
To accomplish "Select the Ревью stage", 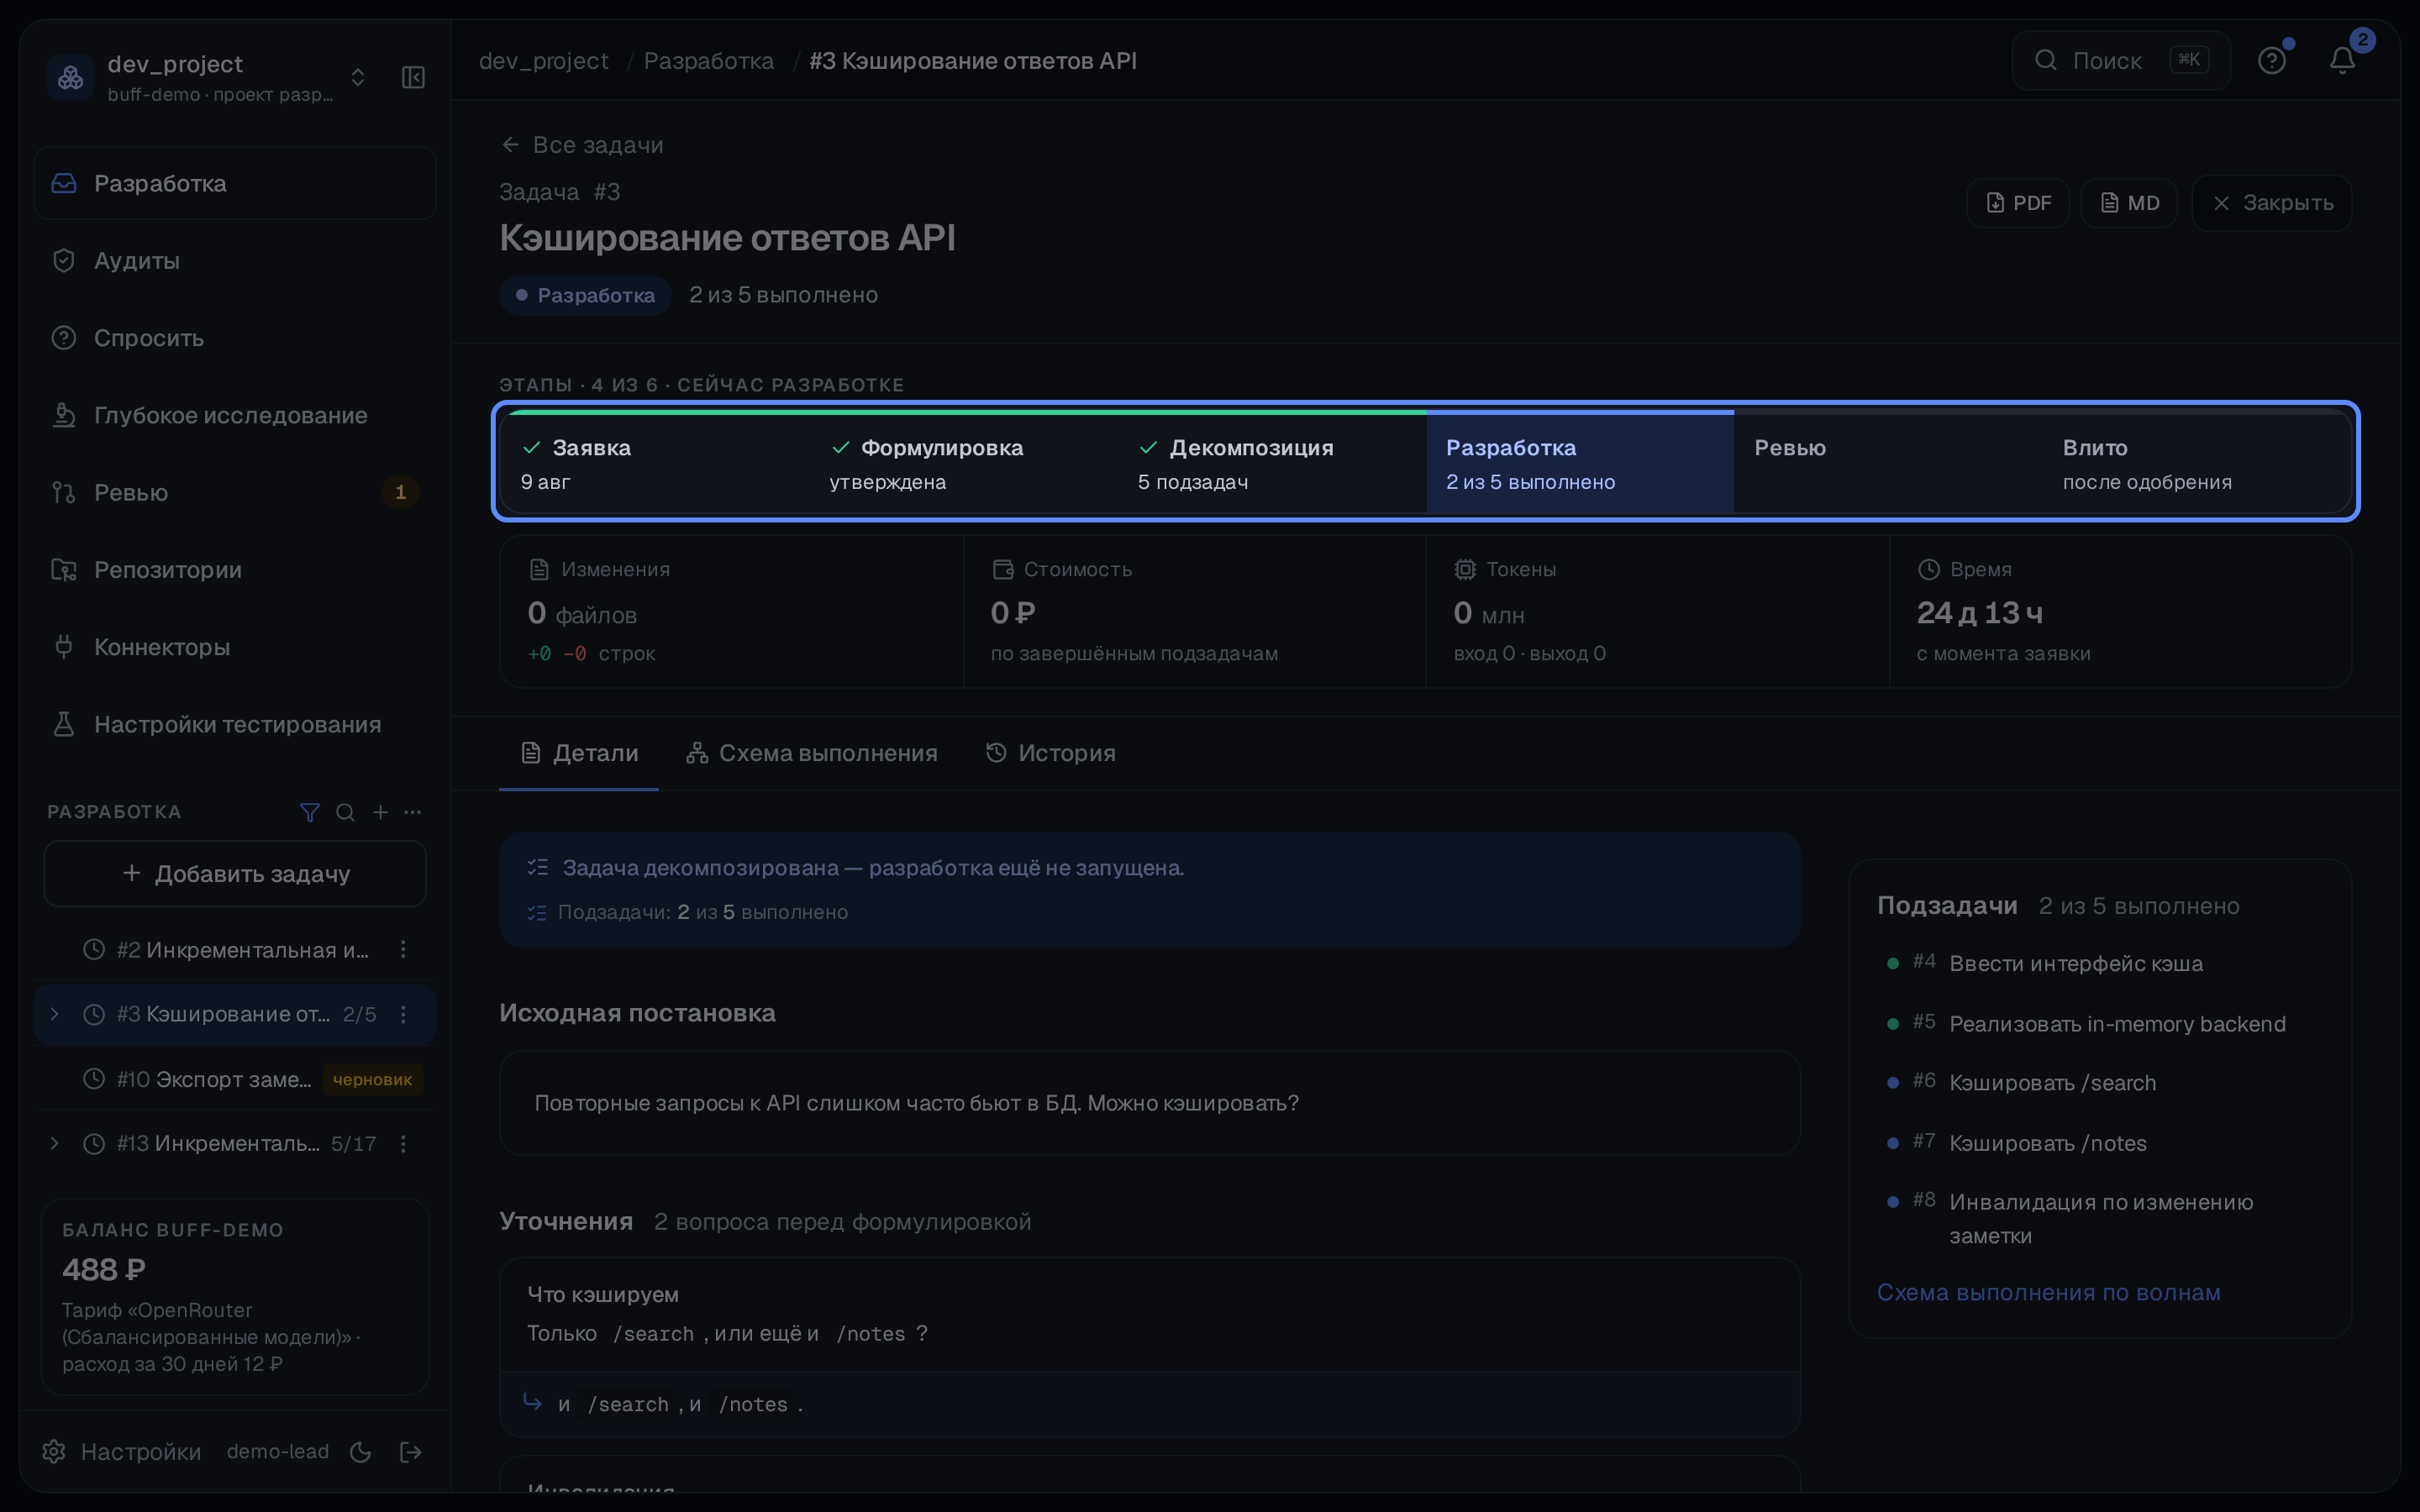I will [1889, 463].
